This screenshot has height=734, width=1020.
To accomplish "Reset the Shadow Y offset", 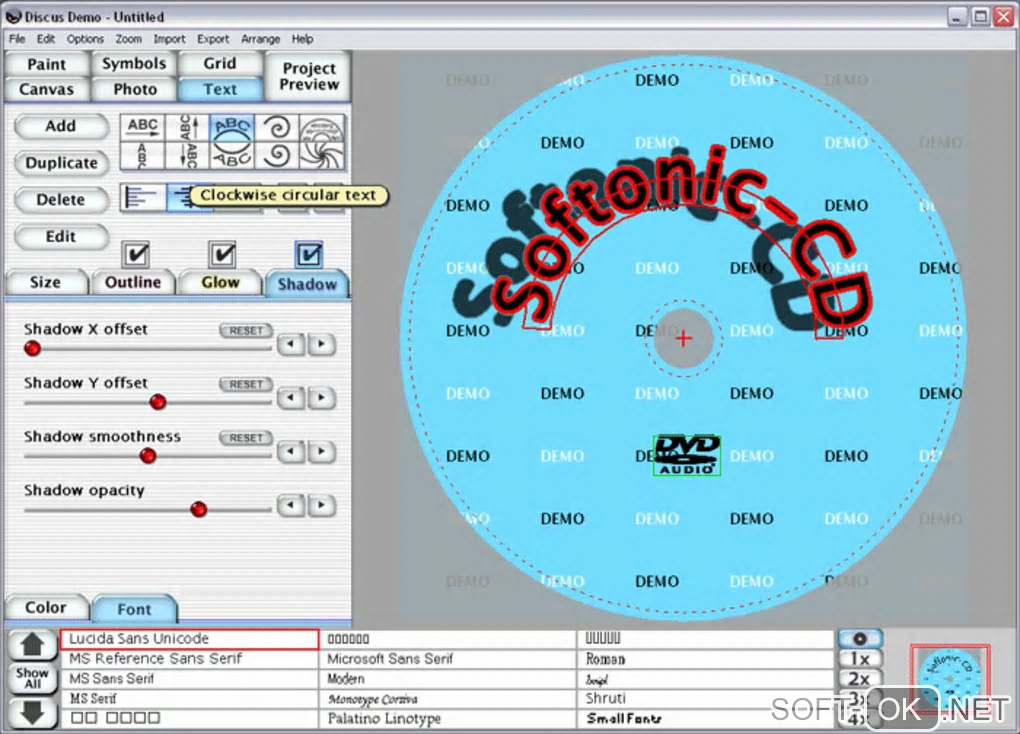I will click(x=245, y=385).
